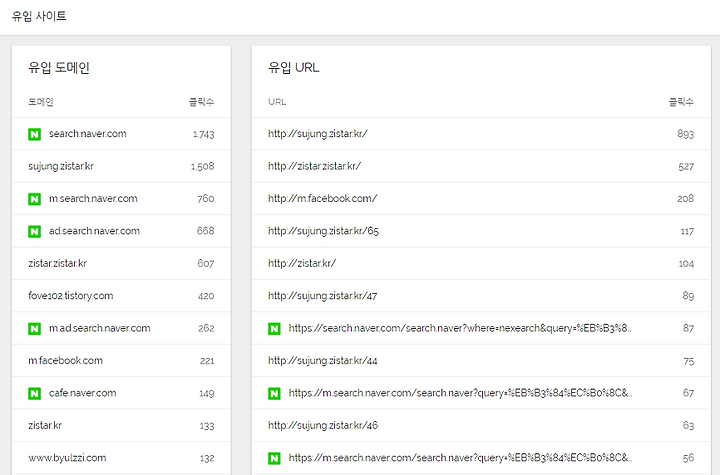This screenshot has height=475, width=720.
Task: Click Naver icon of the URL row with 56 clicks
Action: click(x=274, y=458)
